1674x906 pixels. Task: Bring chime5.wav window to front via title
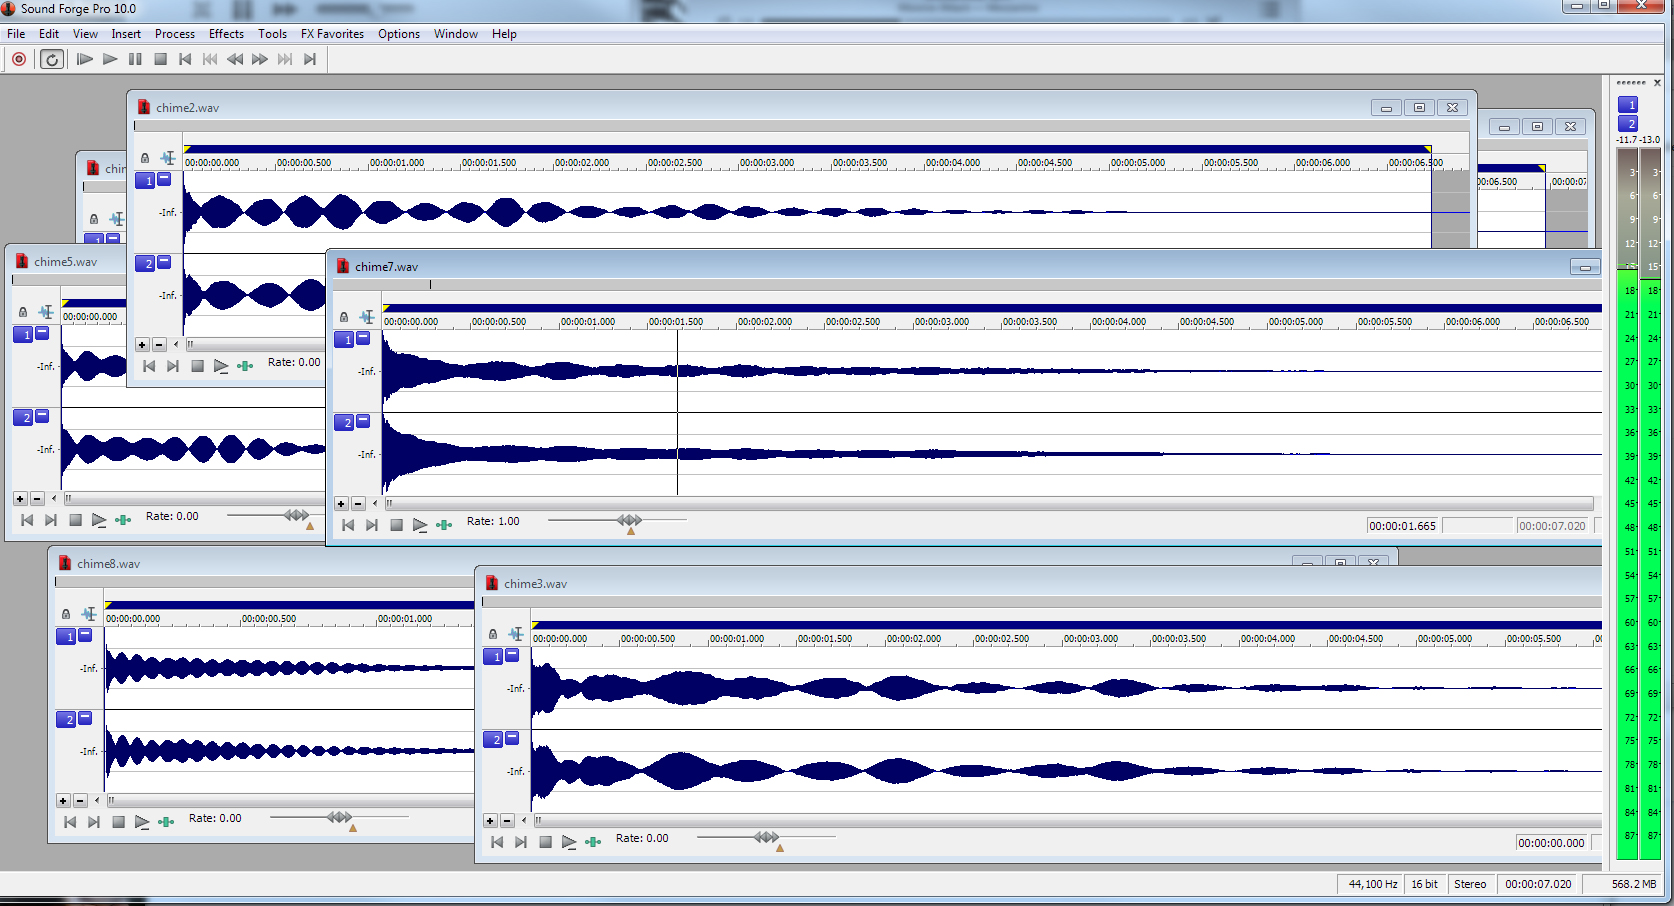[66, 262]
